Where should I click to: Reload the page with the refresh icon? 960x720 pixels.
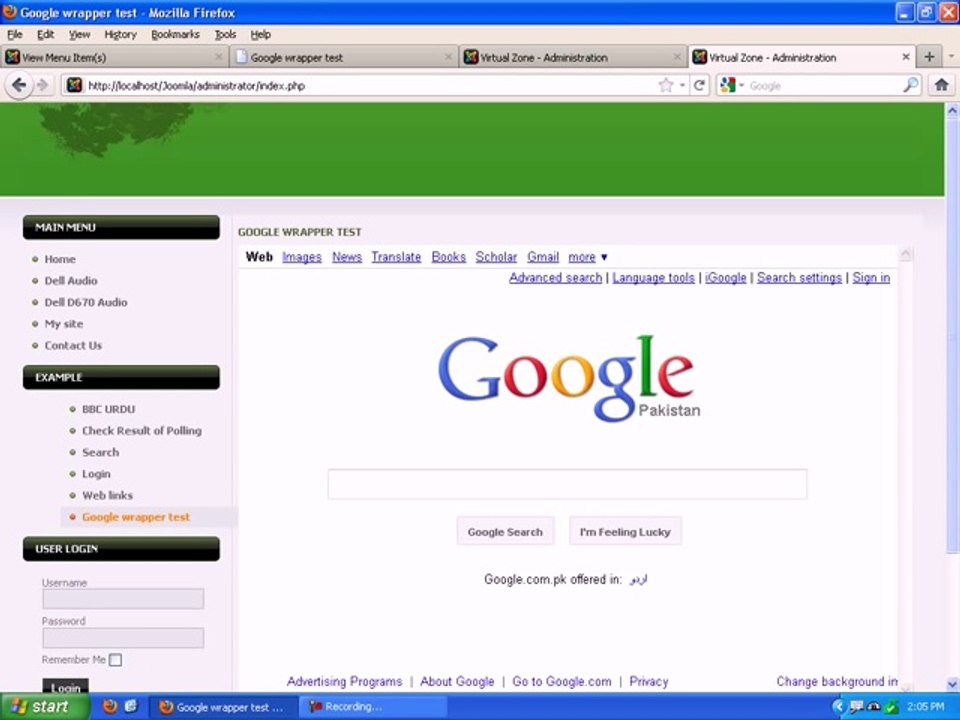pyautogui.click(x=699, y=85)
